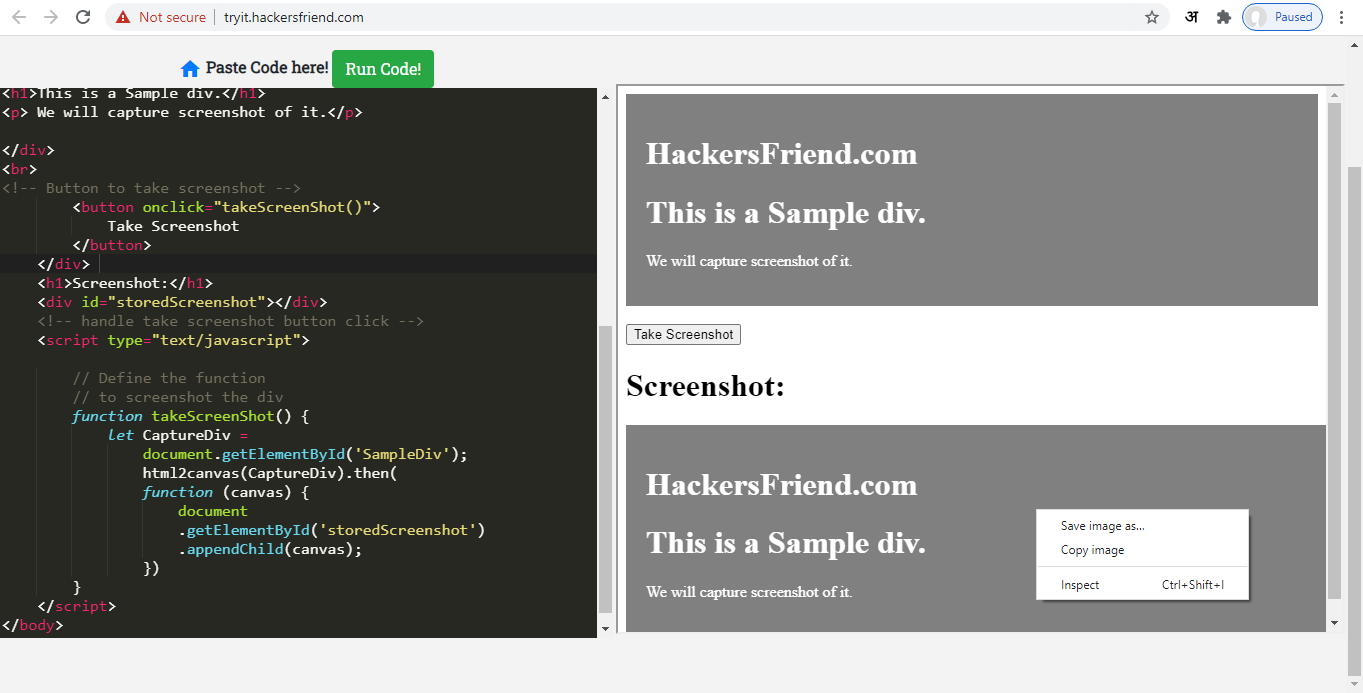Click the script type="text/javascript" code line

173,340
